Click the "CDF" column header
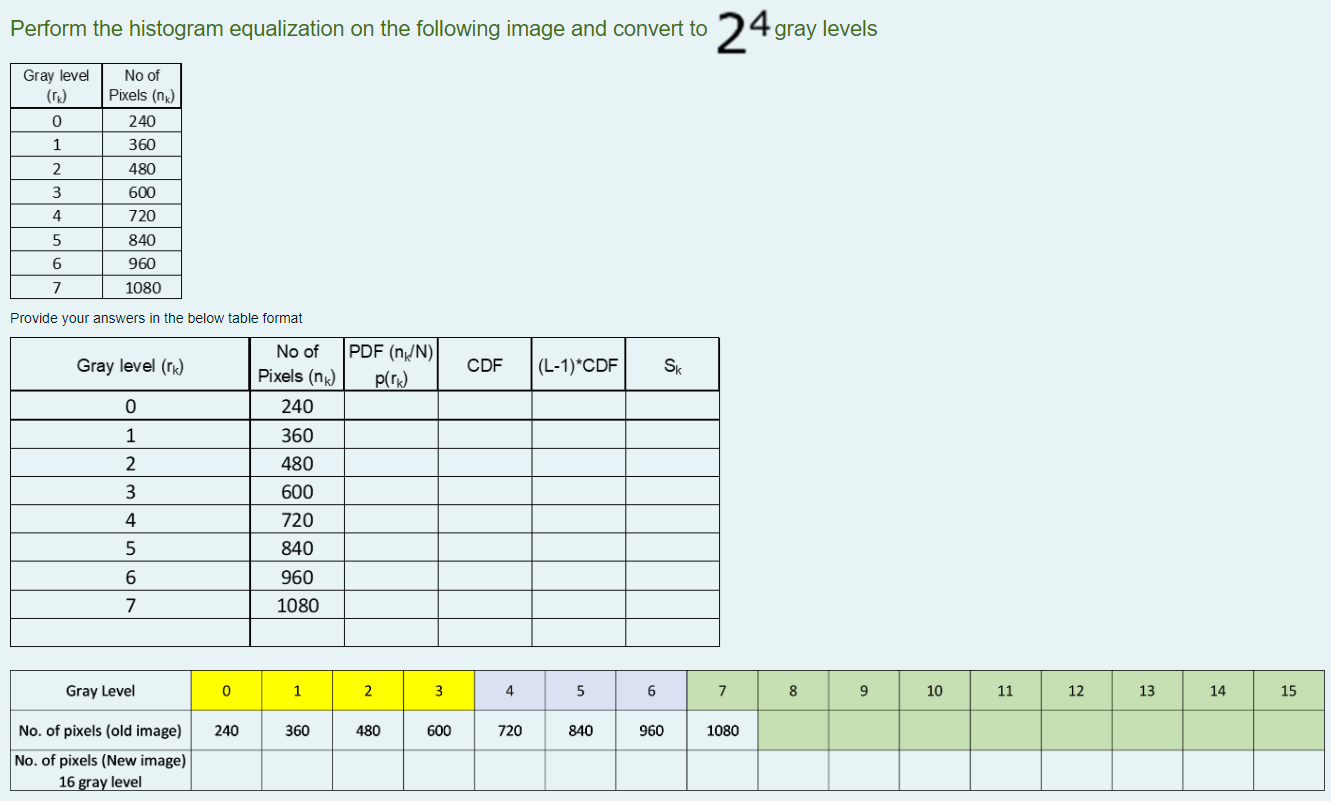Viewport: 1331px width, 801px height. 485,366
